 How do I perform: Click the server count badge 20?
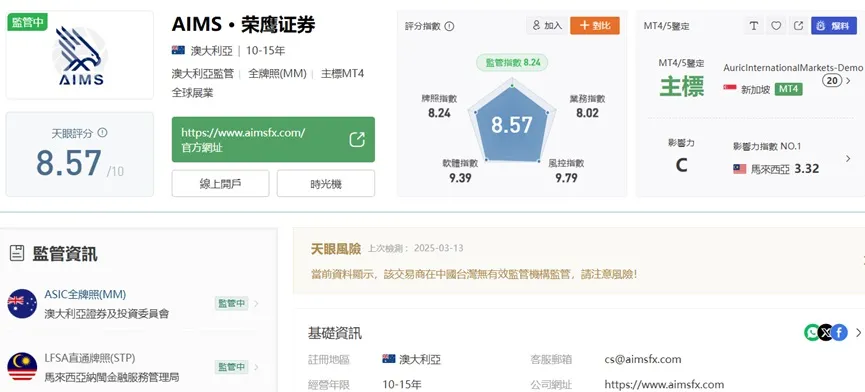832,81
